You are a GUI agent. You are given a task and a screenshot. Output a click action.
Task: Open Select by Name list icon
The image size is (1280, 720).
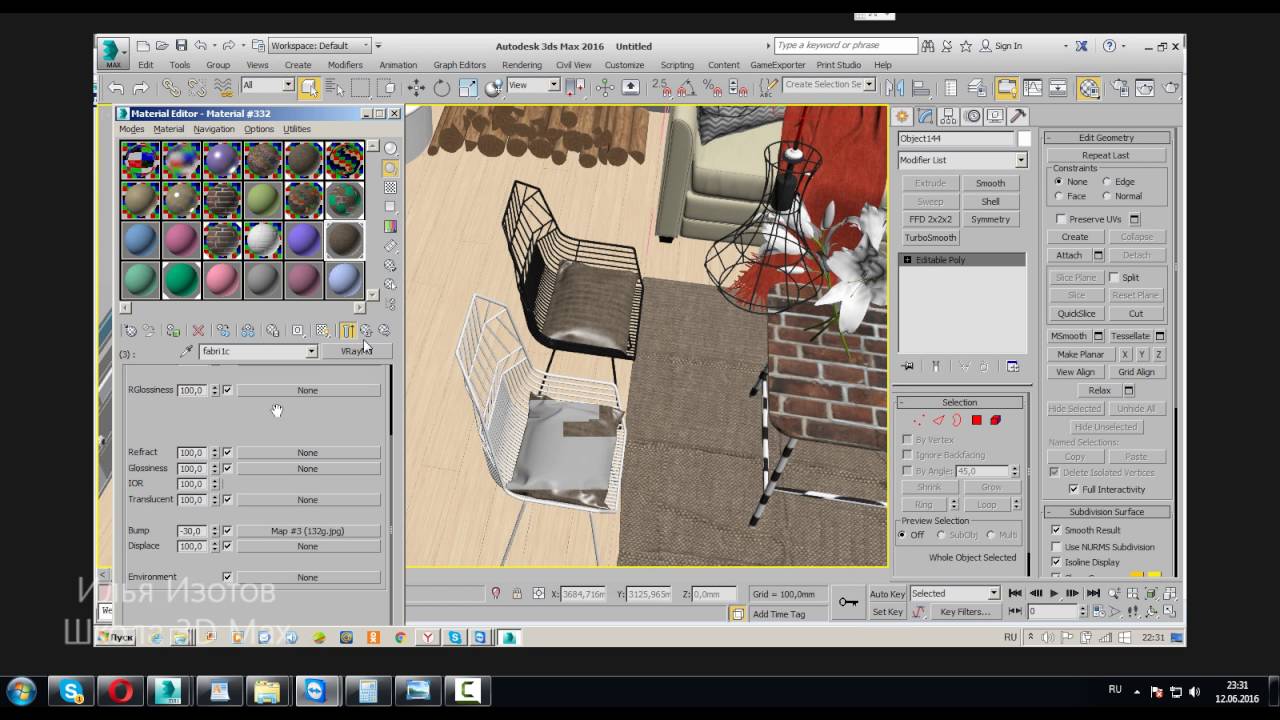click(334, 87)
